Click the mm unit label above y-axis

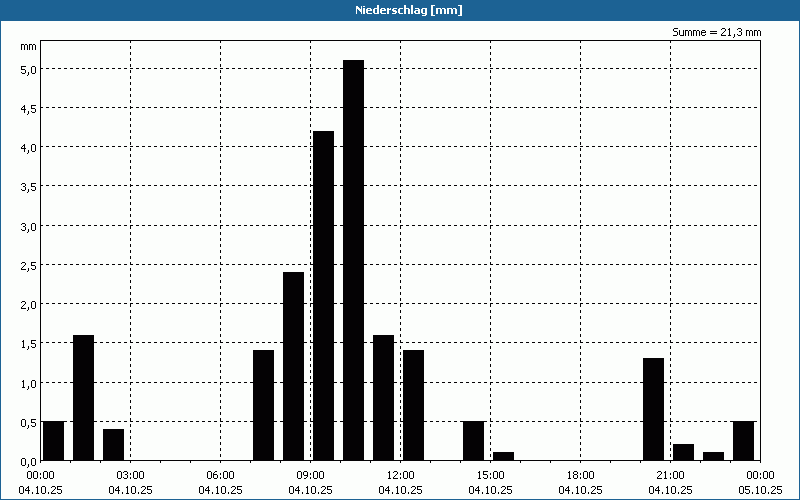pos(28,46)
